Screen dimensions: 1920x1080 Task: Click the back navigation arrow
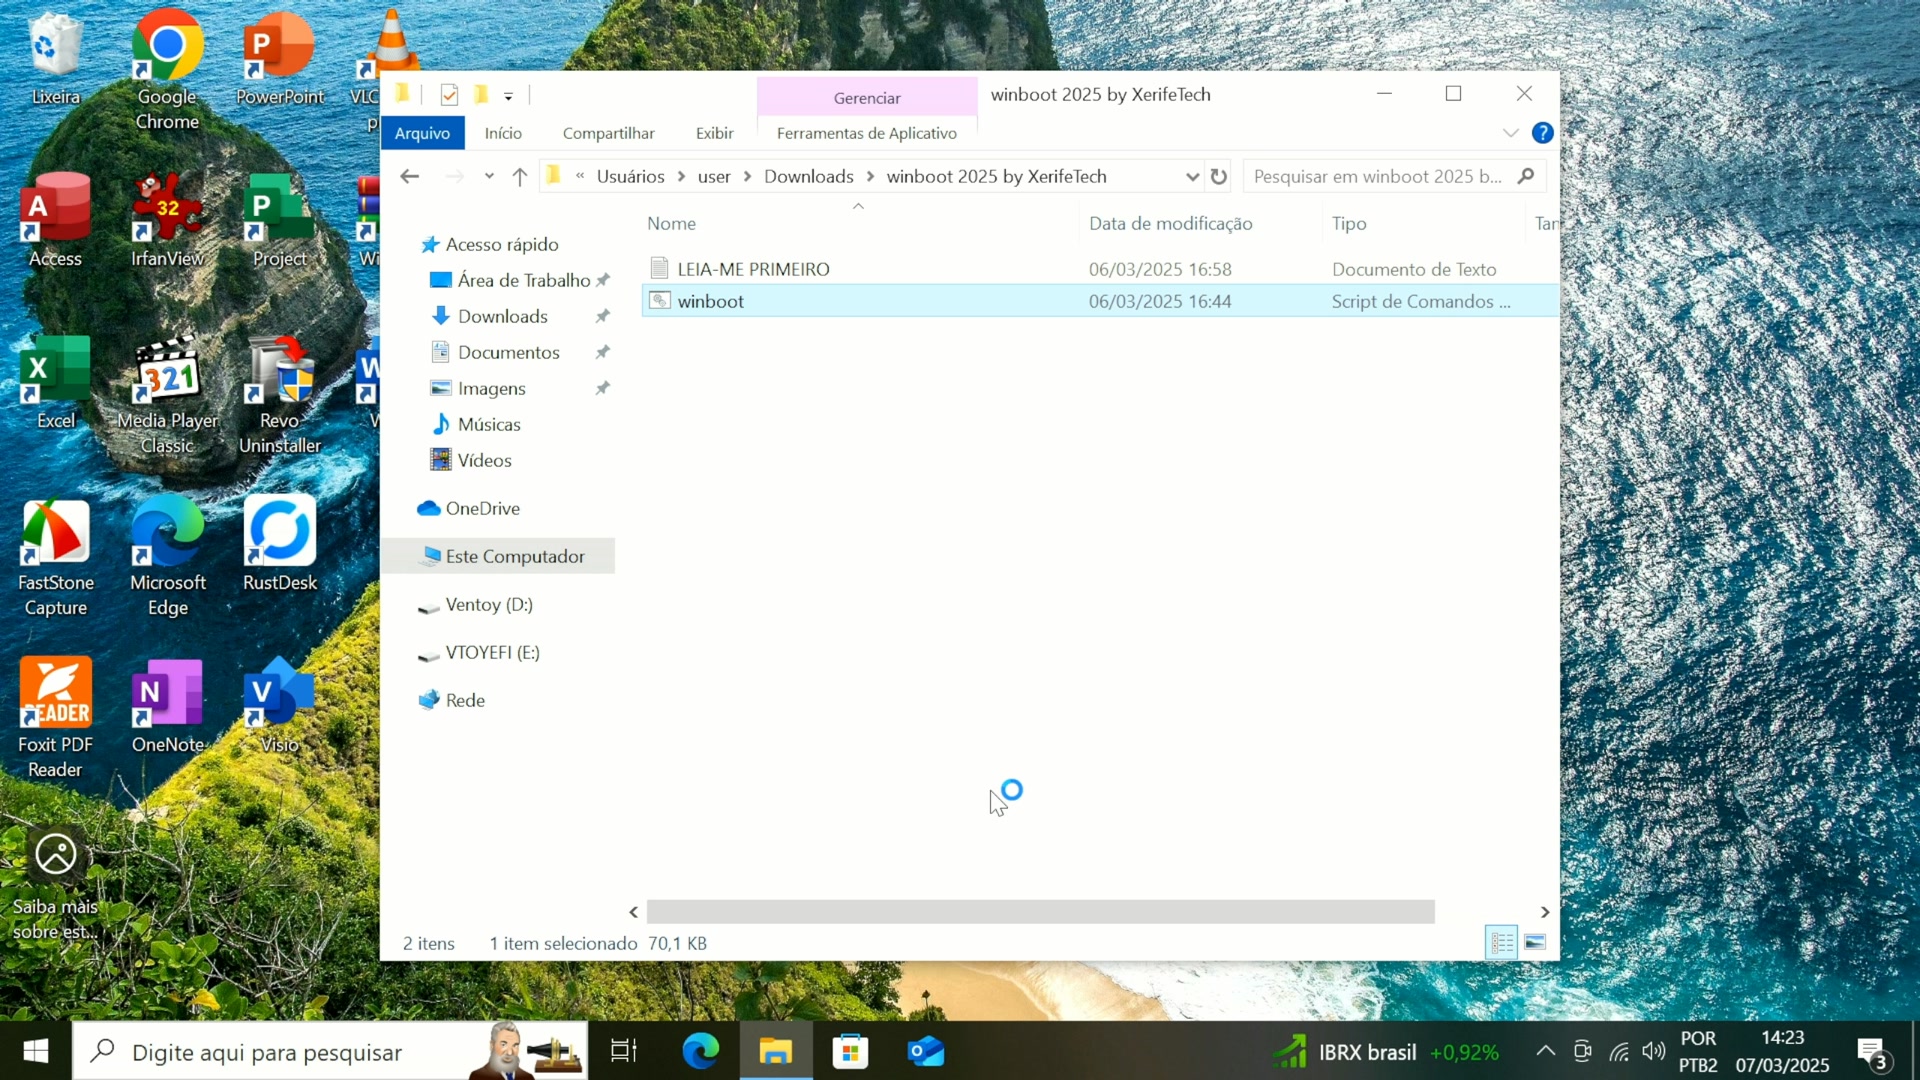409,177
